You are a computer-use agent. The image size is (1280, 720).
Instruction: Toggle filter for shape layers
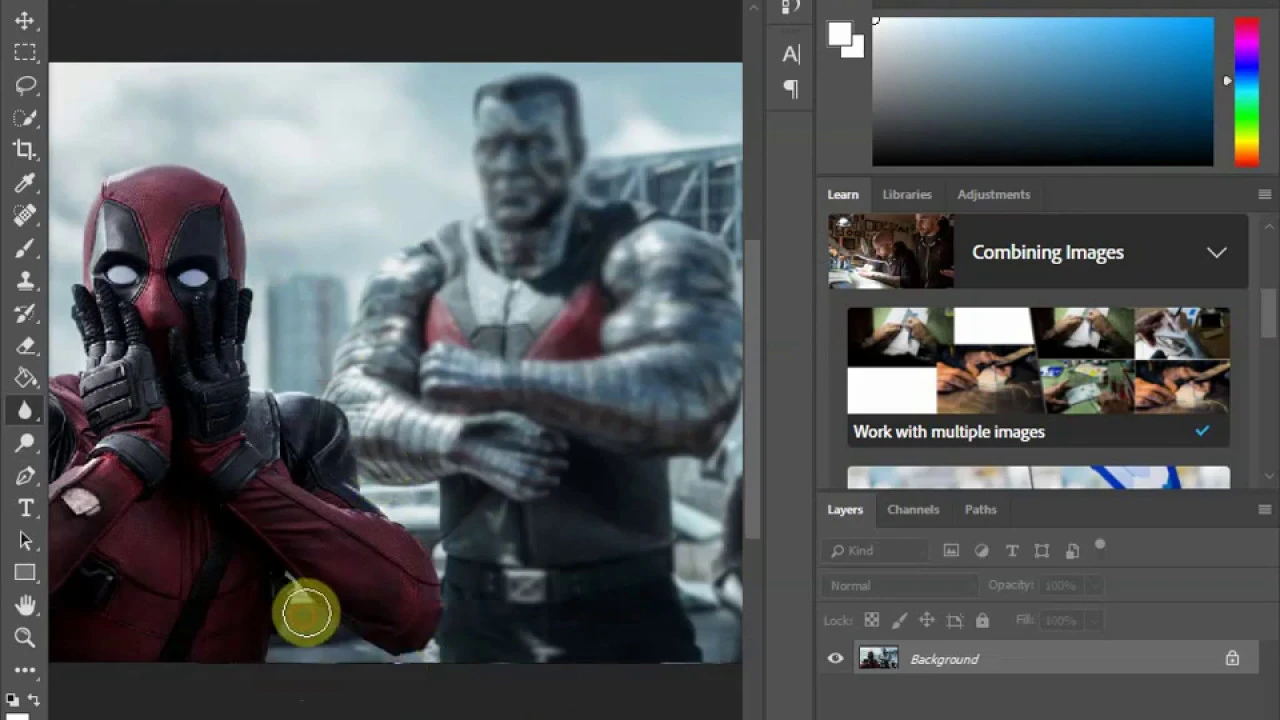pyautogui.click(x=1042, y=551)
